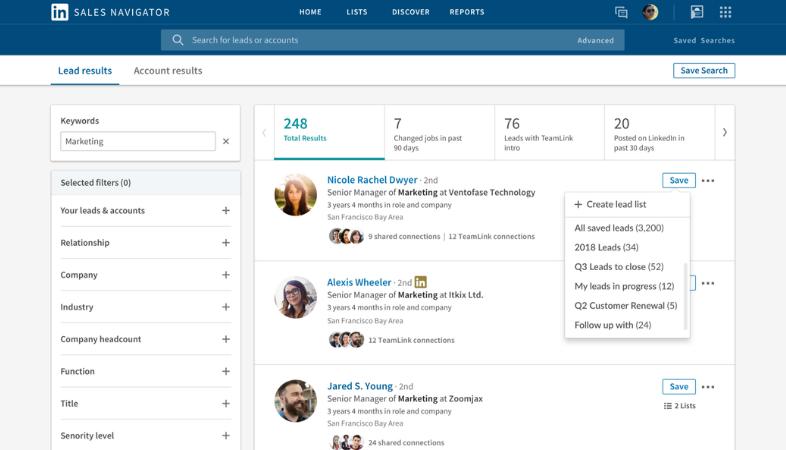Expand Your leads & accounts filter
786x450 pixels.
point(226,210)
